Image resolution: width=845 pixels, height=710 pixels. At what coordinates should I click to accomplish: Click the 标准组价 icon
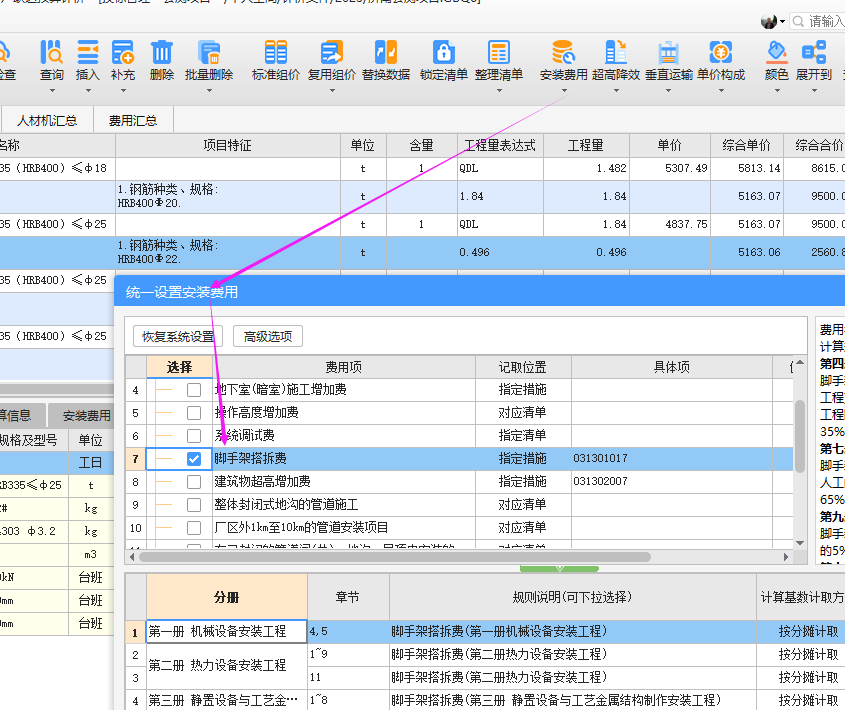(275, 53)
